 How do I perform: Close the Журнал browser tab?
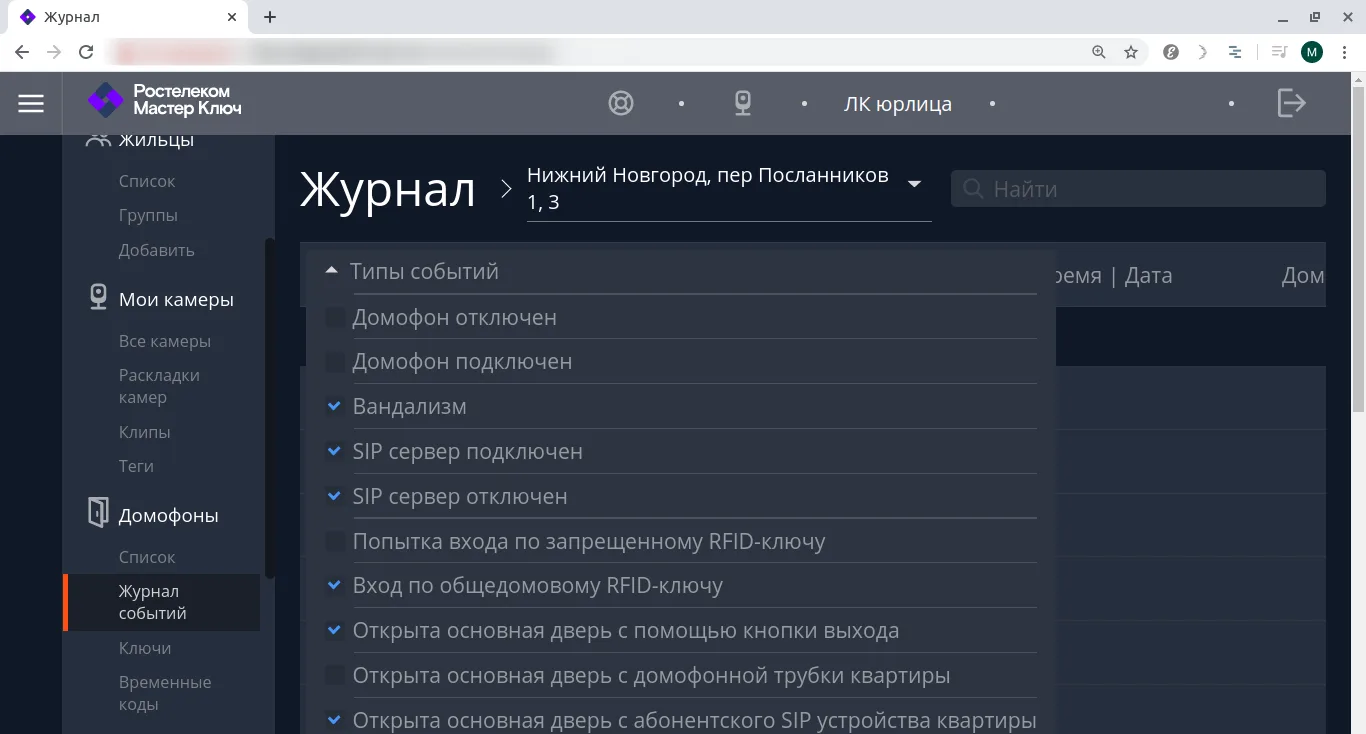pyautogui.click(x=232, y=17)
